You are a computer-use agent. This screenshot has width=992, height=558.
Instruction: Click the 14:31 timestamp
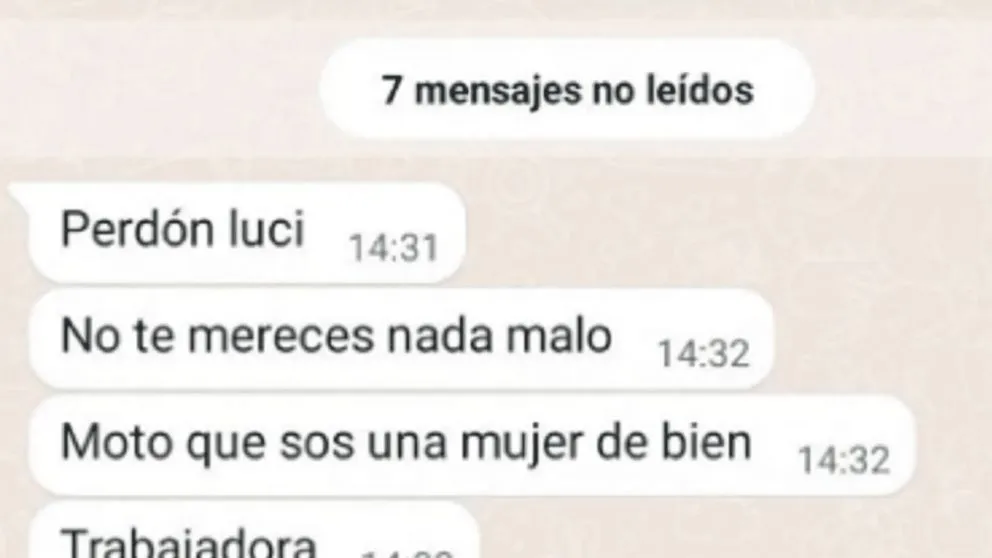point(394,247)
